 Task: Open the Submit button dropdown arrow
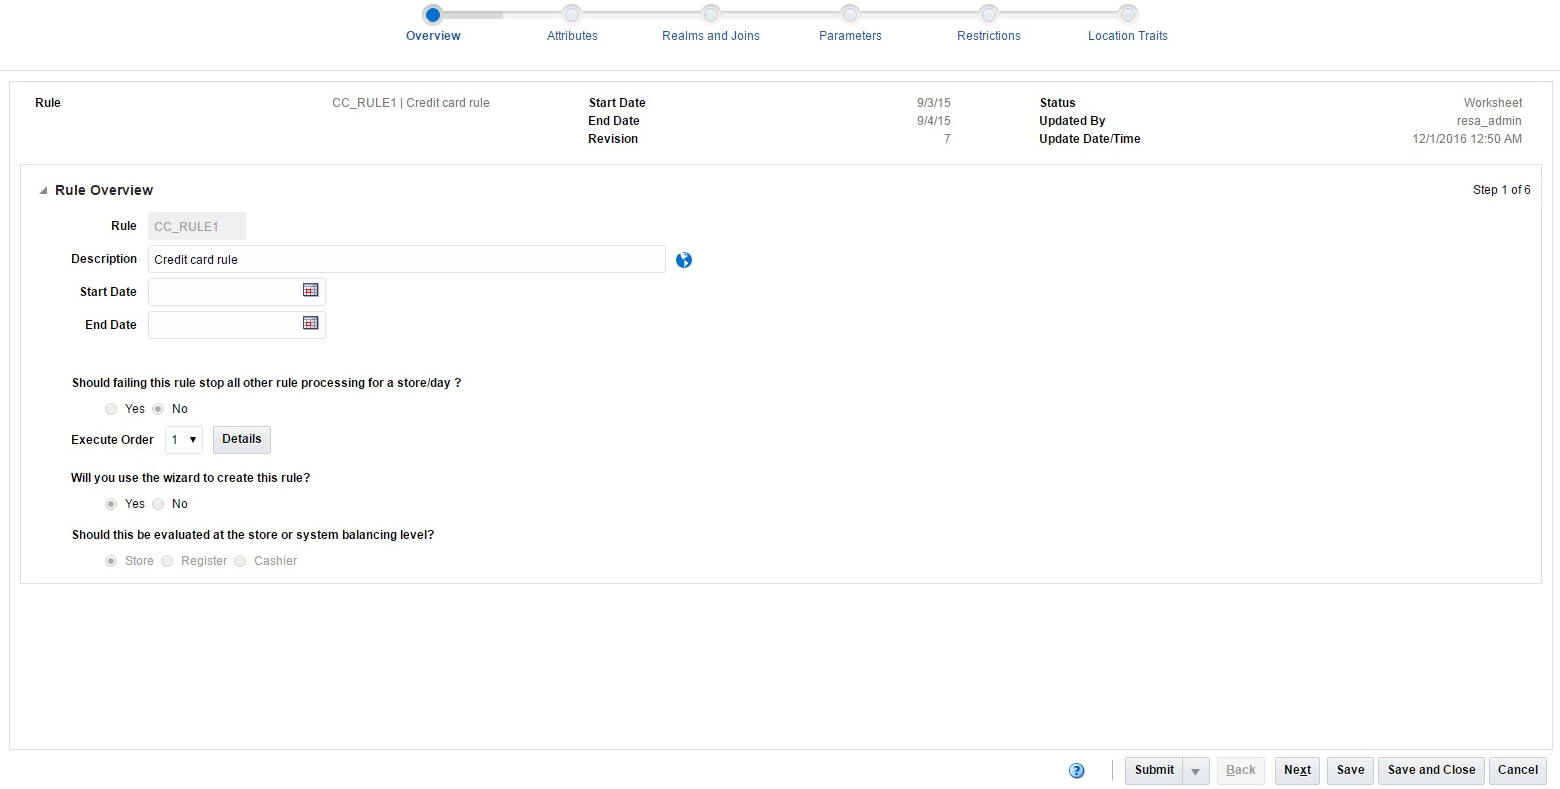(1195, 770)
